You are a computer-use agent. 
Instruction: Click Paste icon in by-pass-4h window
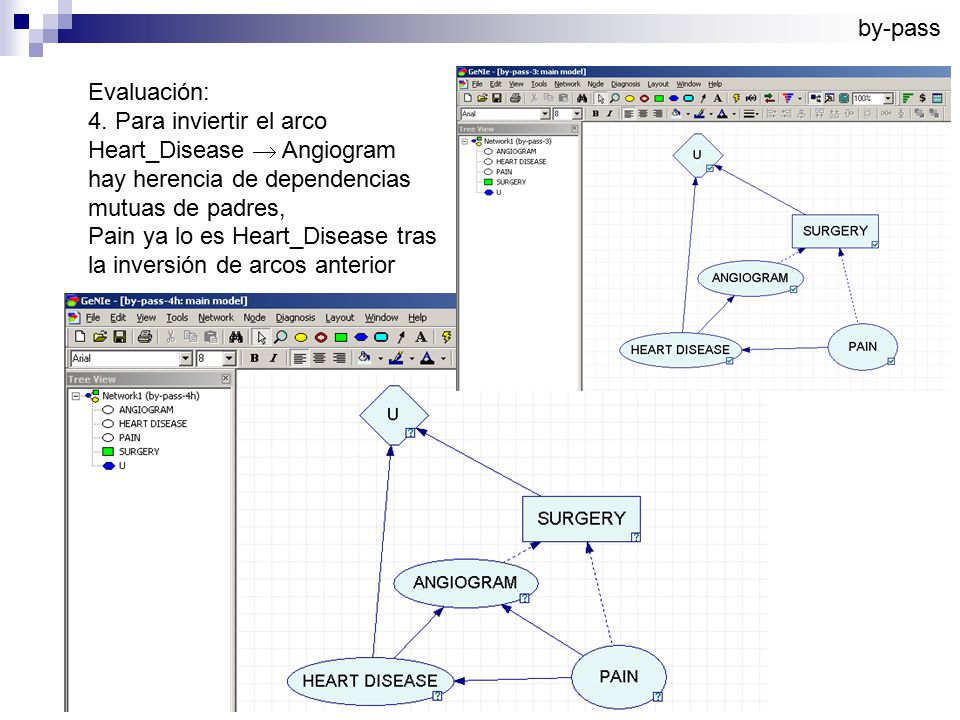click(211, 337)
